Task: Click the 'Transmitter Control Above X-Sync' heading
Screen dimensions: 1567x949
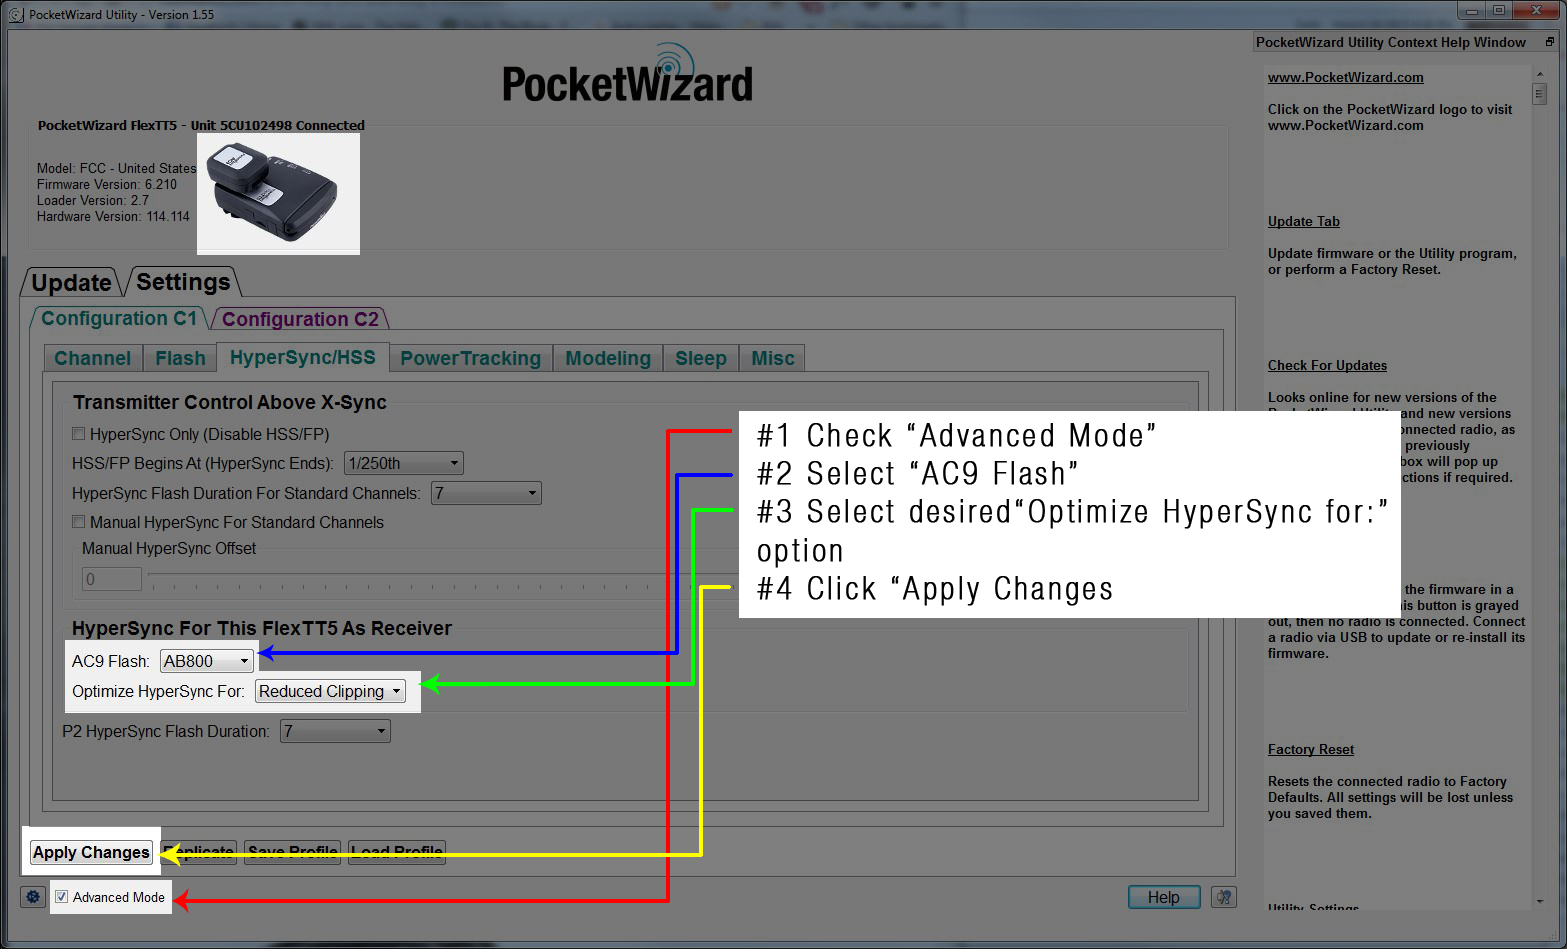Action: (230, 402)
